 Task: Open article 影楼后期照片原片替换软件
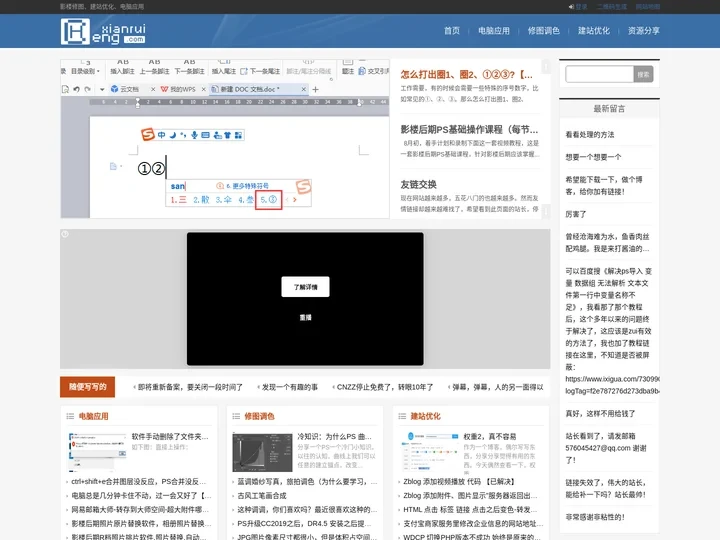click(x=141, y=523)
